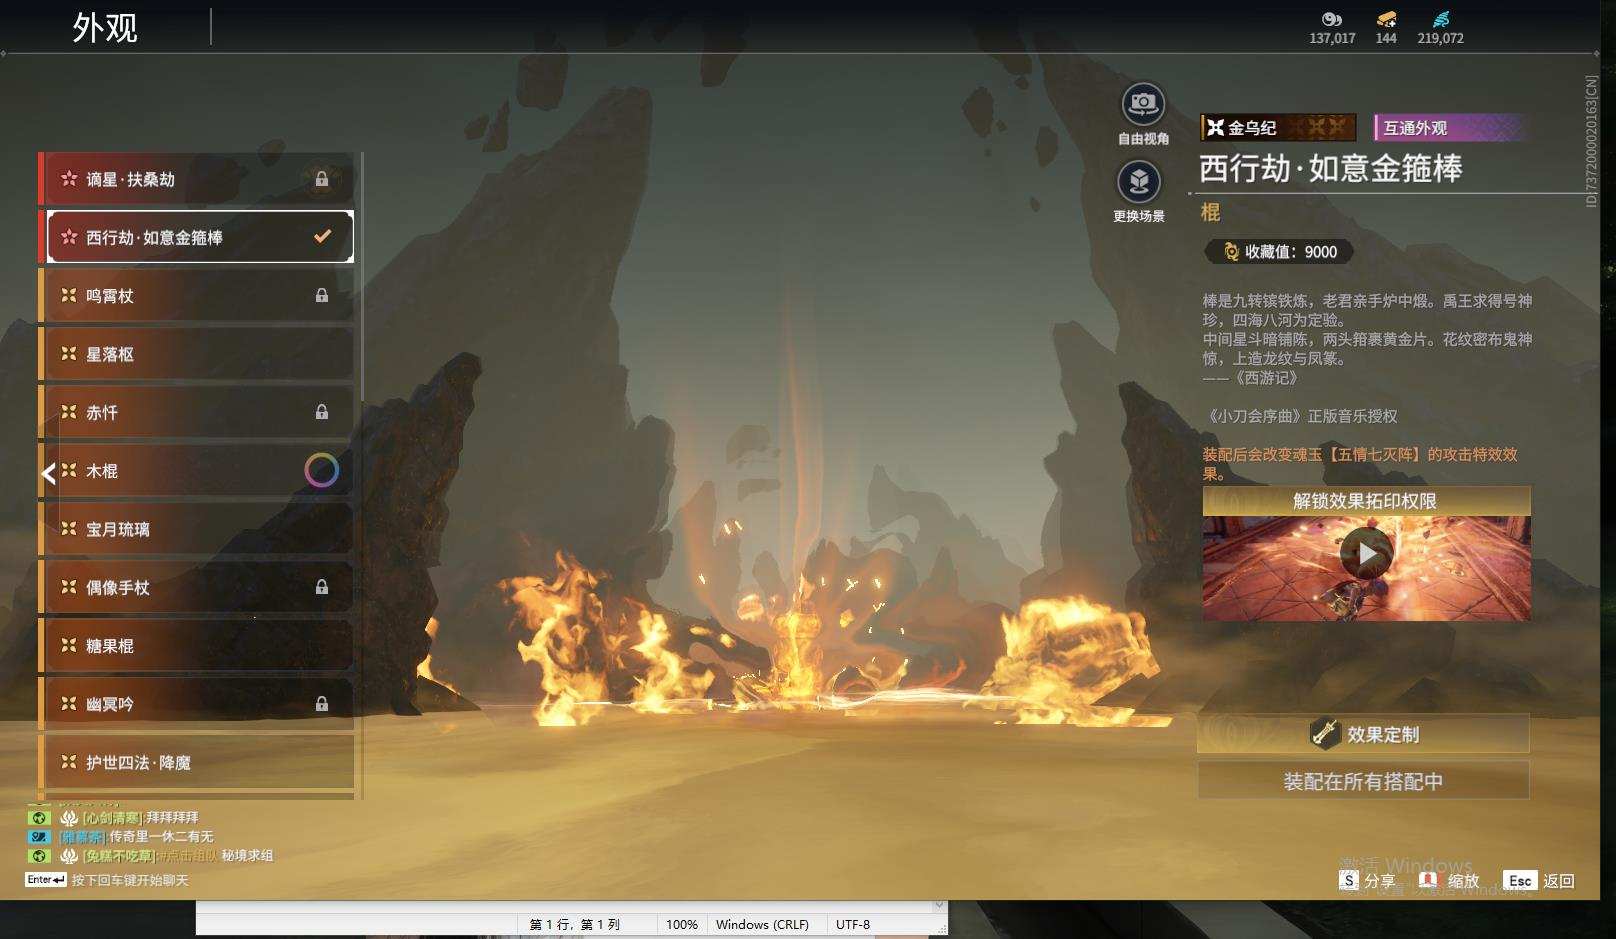This screenshot has width=1616, height=939.
Task: Click the 外观 page title
Action: pos(105,27)
